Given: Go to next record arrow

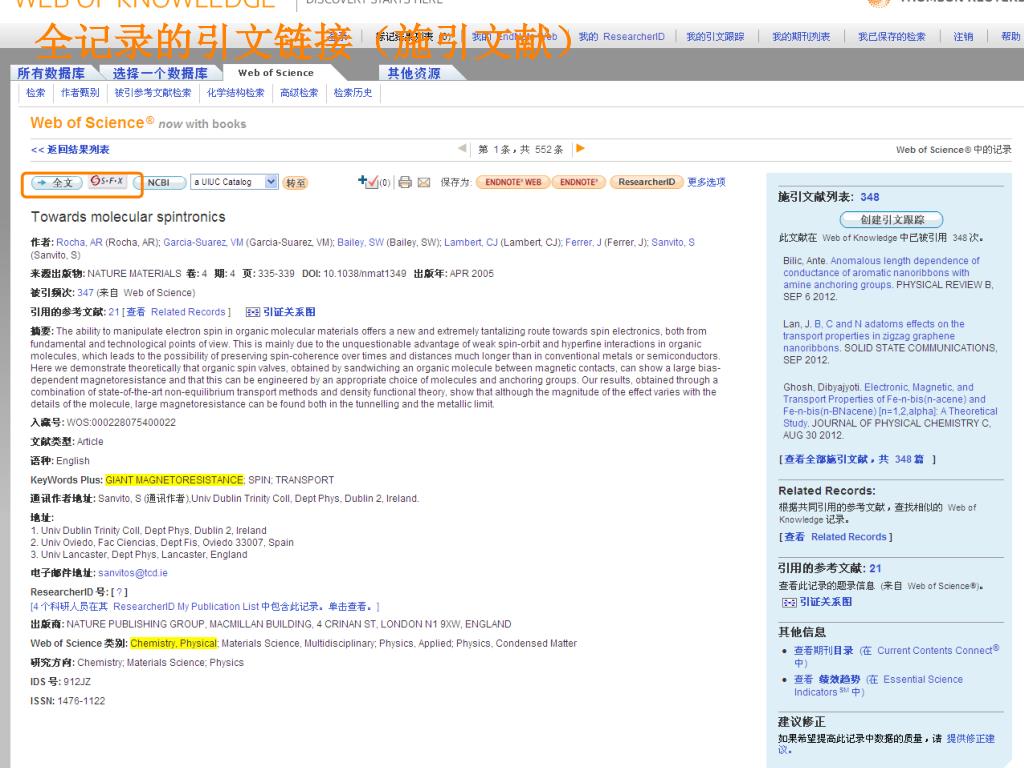Looking at the screenshot, I should [x=580, y=149].
